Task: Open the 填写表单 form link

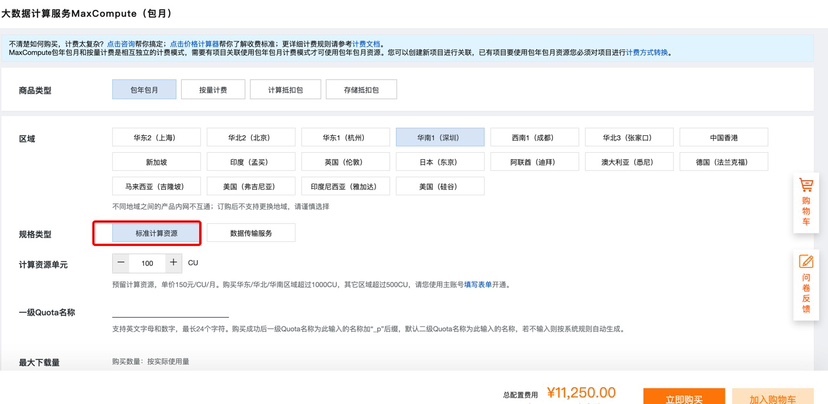Action: (x=478, y=285)
